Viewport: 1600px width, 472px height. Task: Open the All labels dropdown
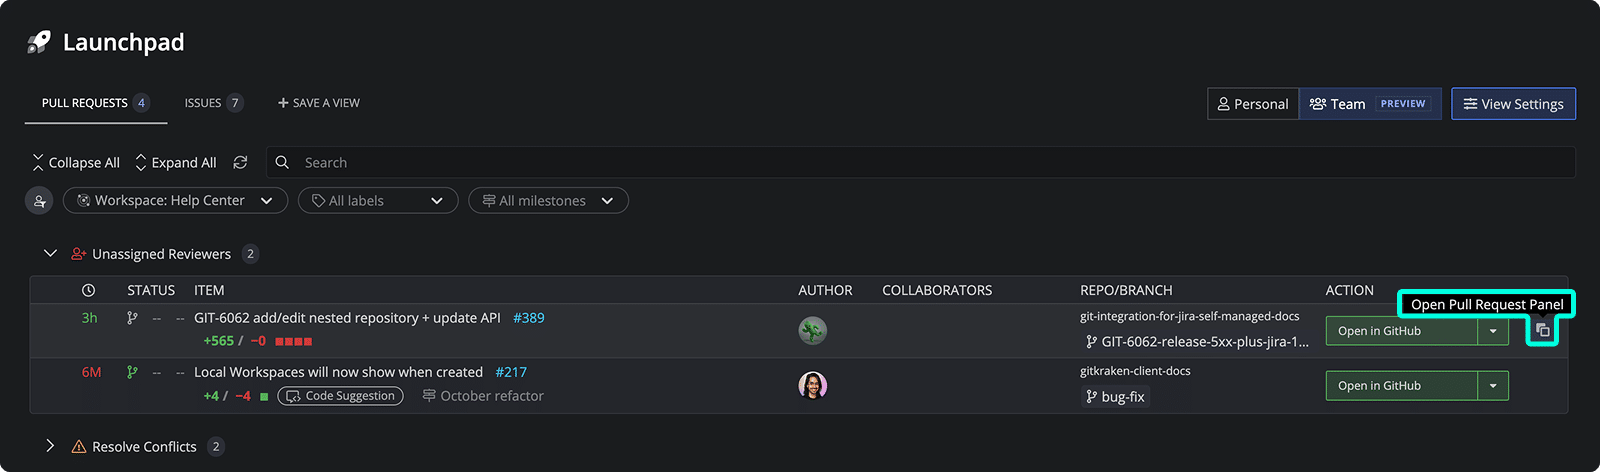coord(378,201)
